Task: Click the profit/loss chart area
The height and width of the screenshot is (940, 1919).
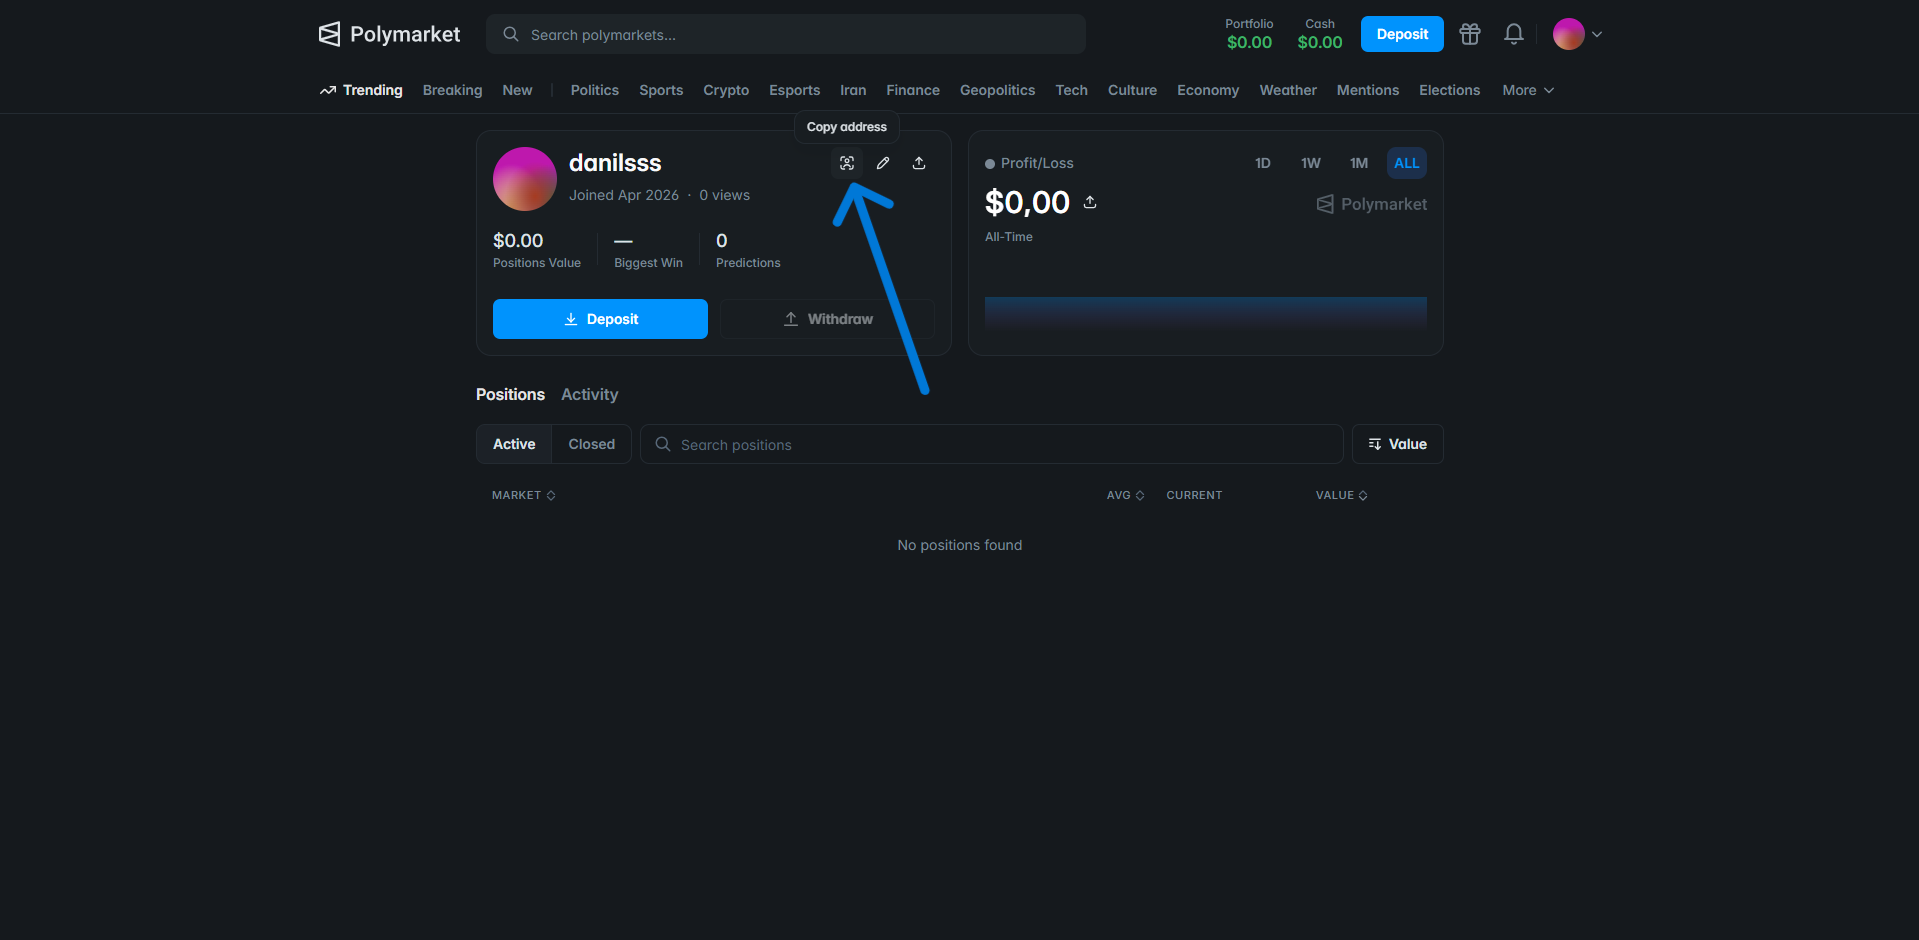Action: [1206, 314]
